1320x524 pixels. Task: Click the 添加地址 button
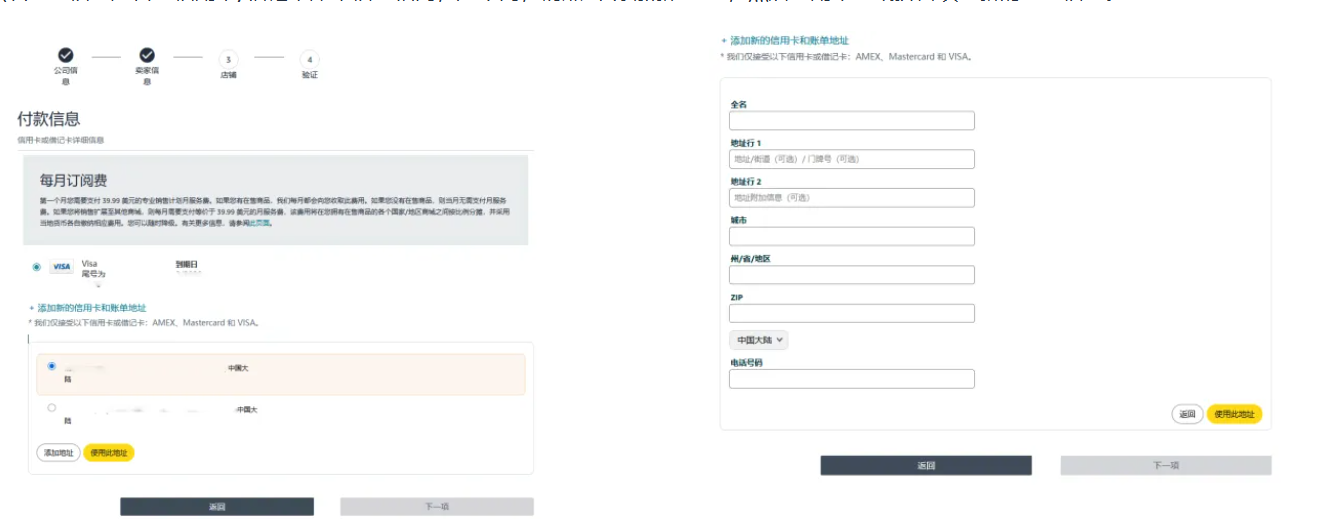pos(58,453)
